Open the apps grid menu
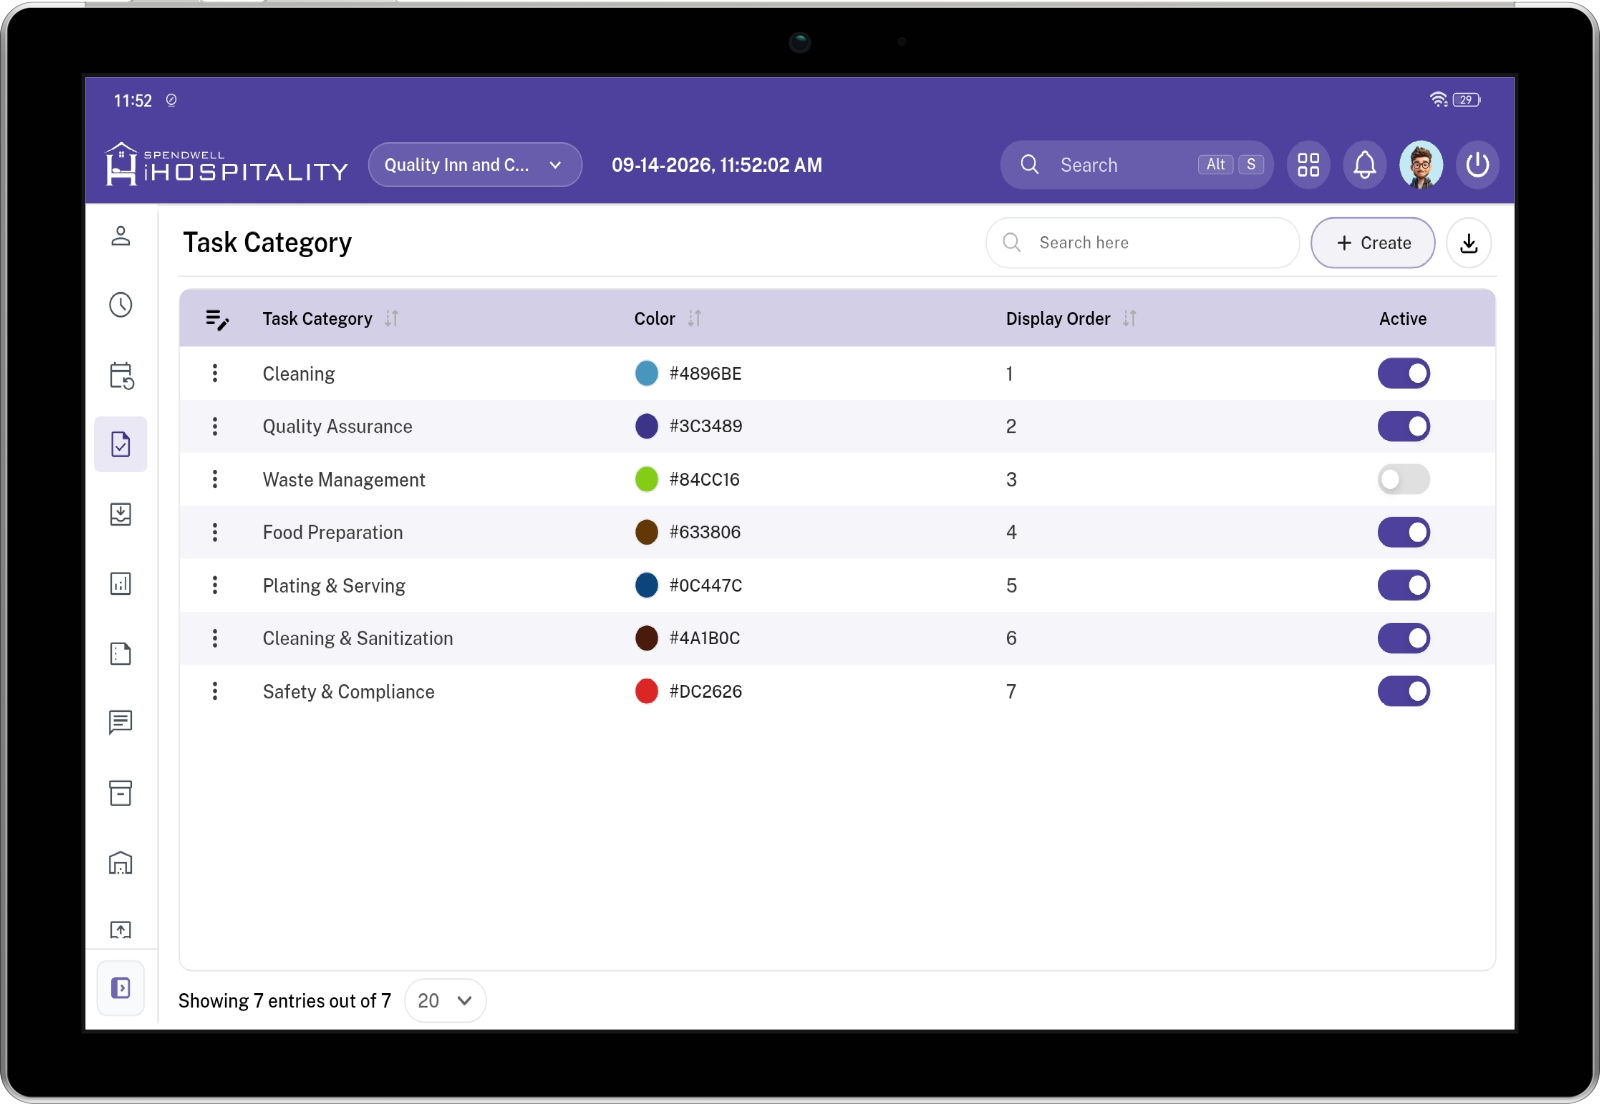This screenshot has width=1600, height=1104. 1308,165
